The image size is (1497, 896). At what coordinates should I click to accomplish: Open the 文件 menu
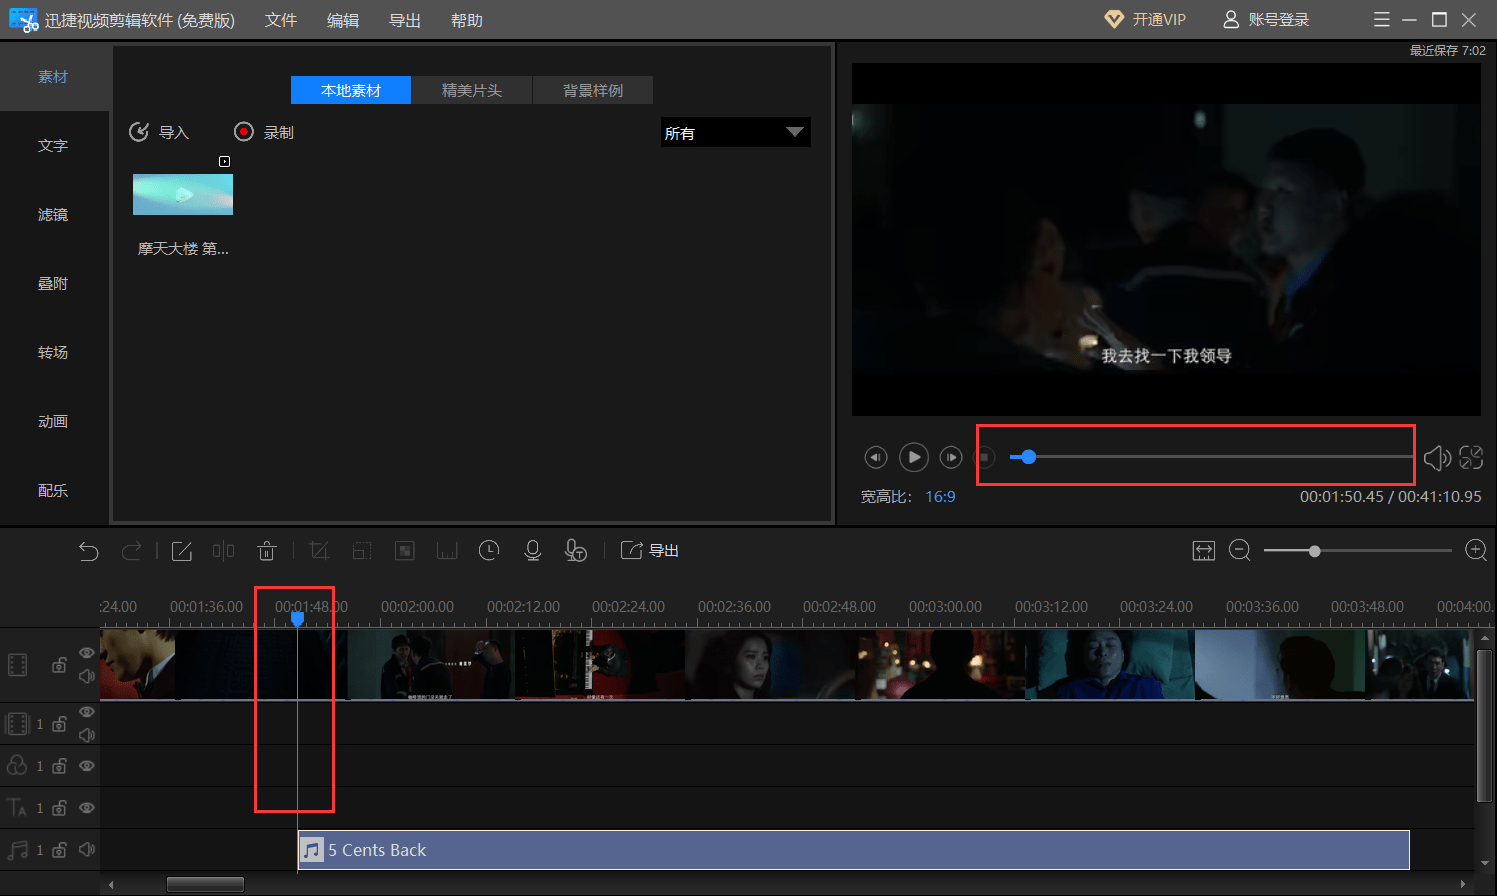[281, 20]
